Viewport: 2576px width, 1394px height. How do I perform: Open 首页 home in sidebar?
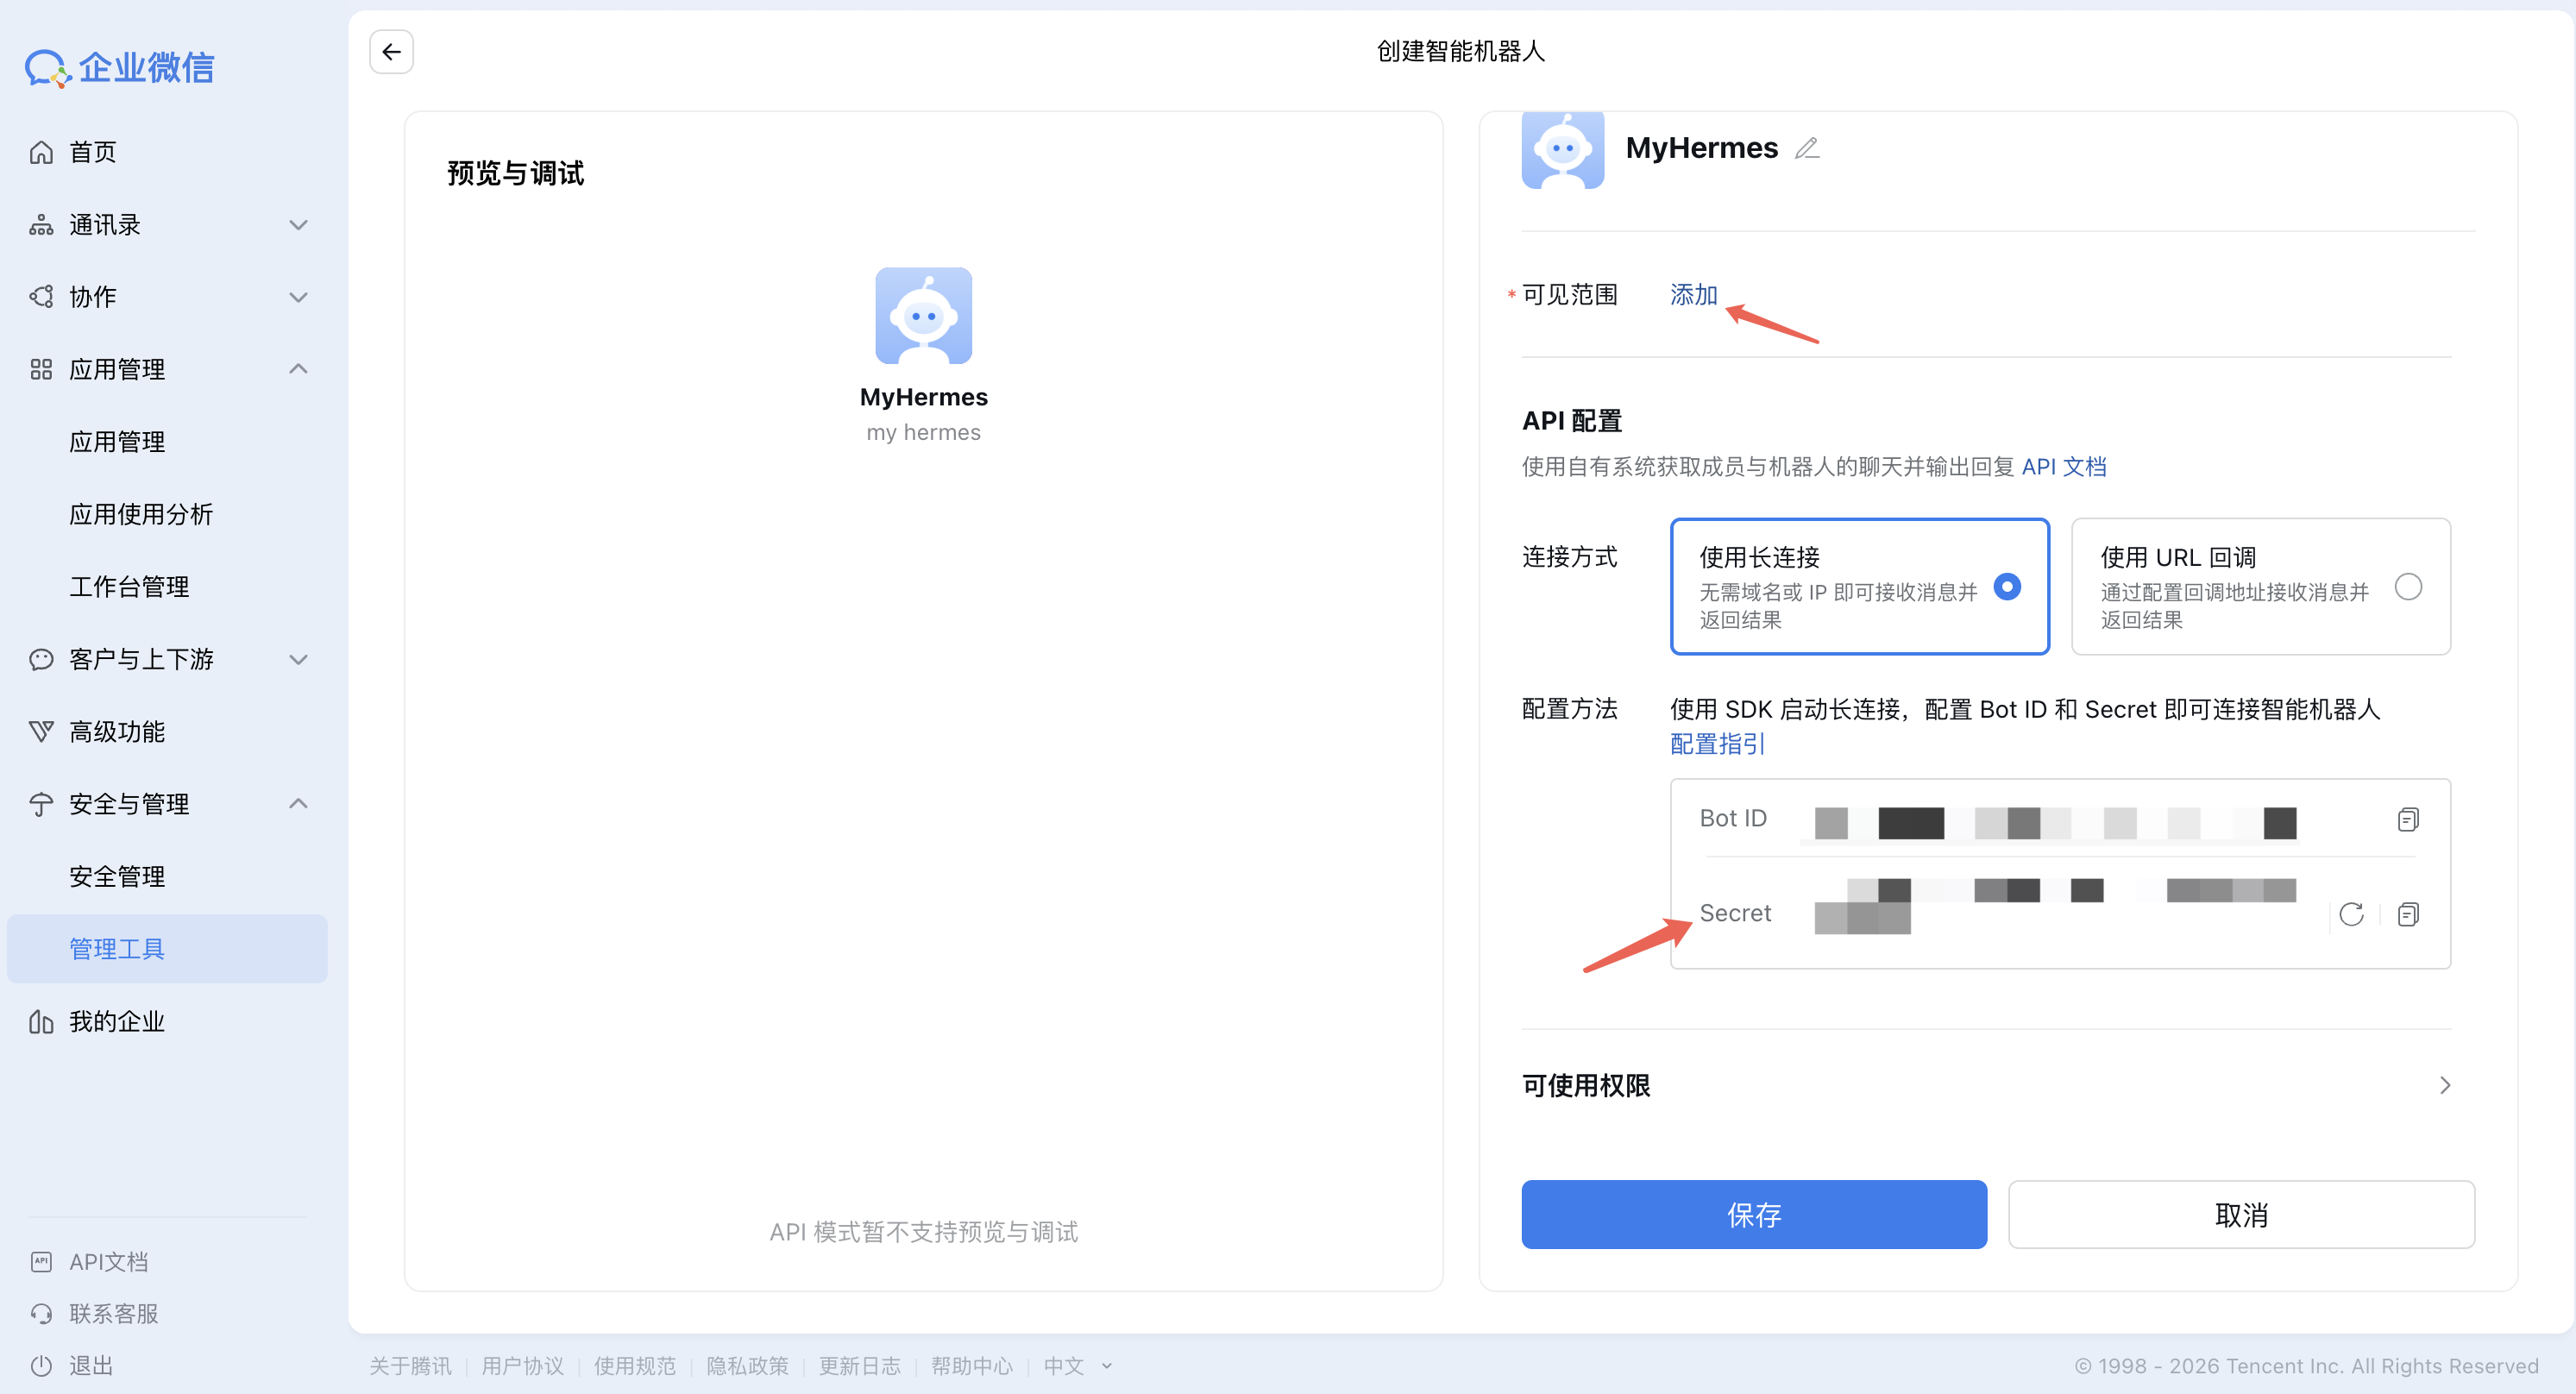click(x=92, y=152)
